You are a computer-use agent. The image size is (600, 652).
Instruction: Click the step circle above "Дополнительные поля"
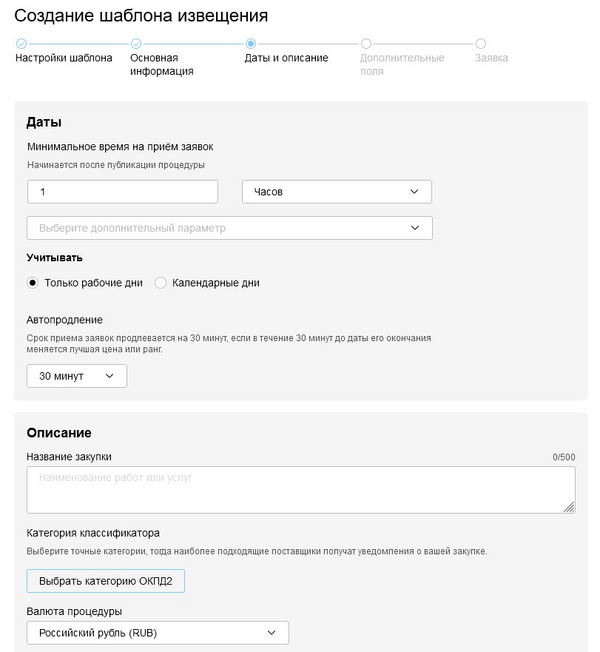click(366, 44)
